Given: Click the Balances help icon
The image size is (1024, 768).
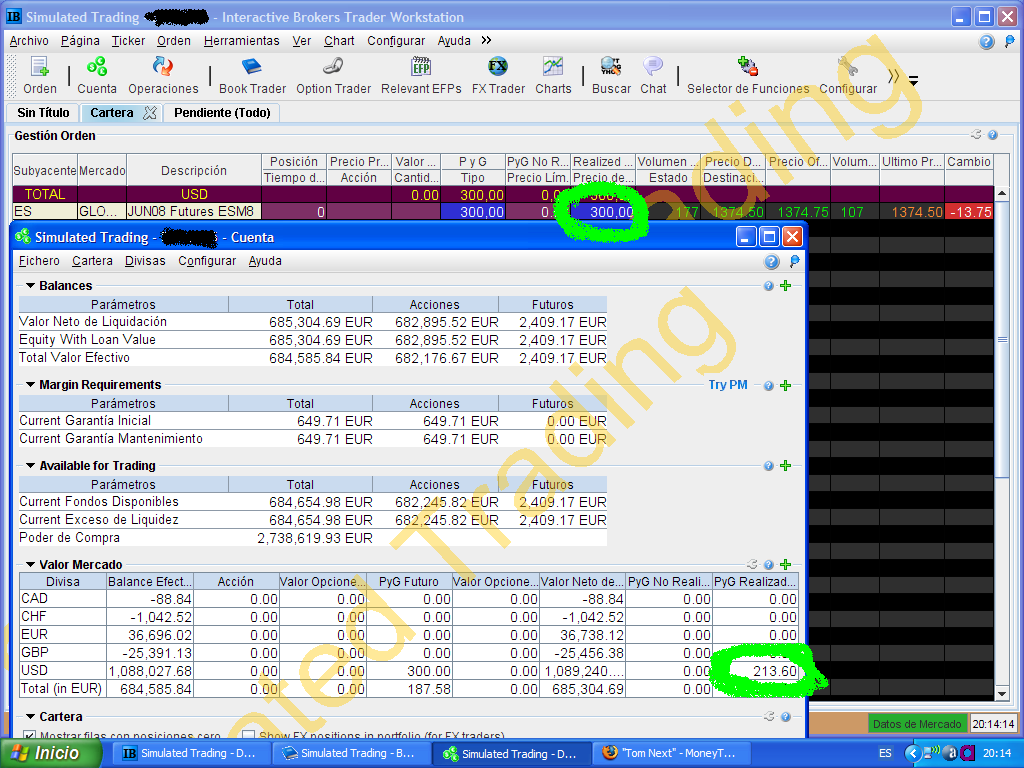Looking at the screenshot, I should [x=769, y=286].
